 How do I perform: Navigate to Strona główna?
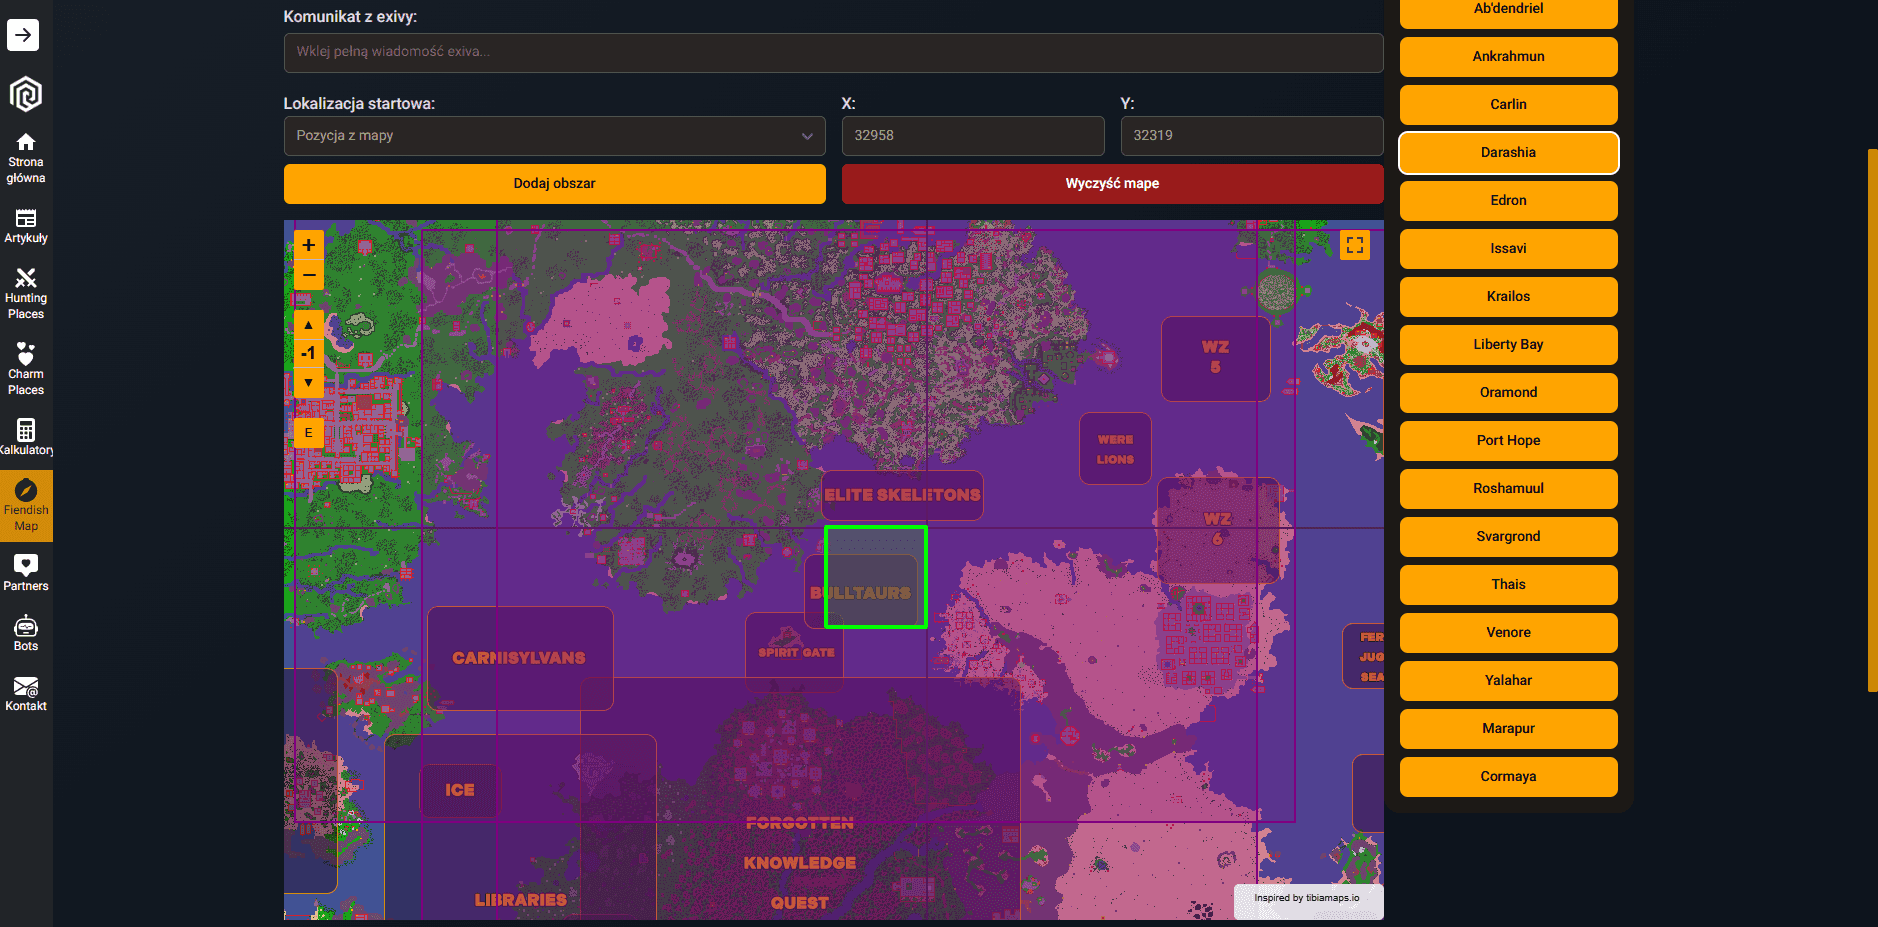(26, 155)
